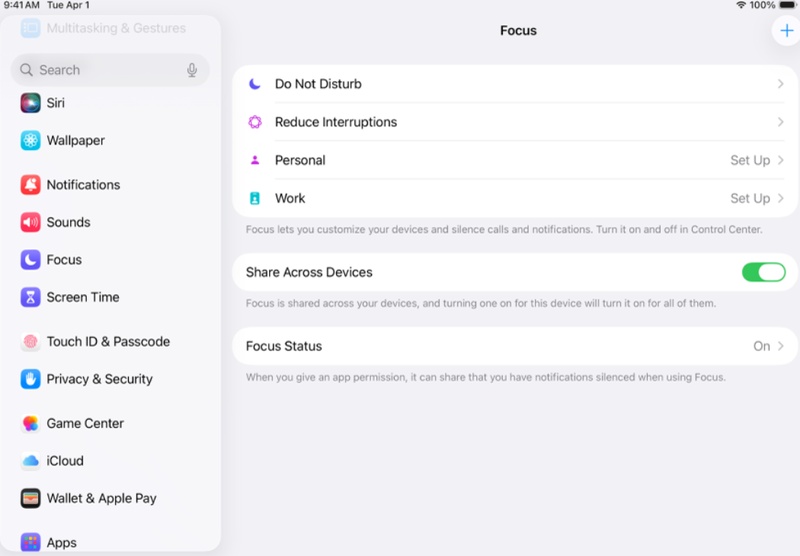Tap the battery indicator in status bar
The height and width of the screenshot is (556, 800).
(788, 5)
